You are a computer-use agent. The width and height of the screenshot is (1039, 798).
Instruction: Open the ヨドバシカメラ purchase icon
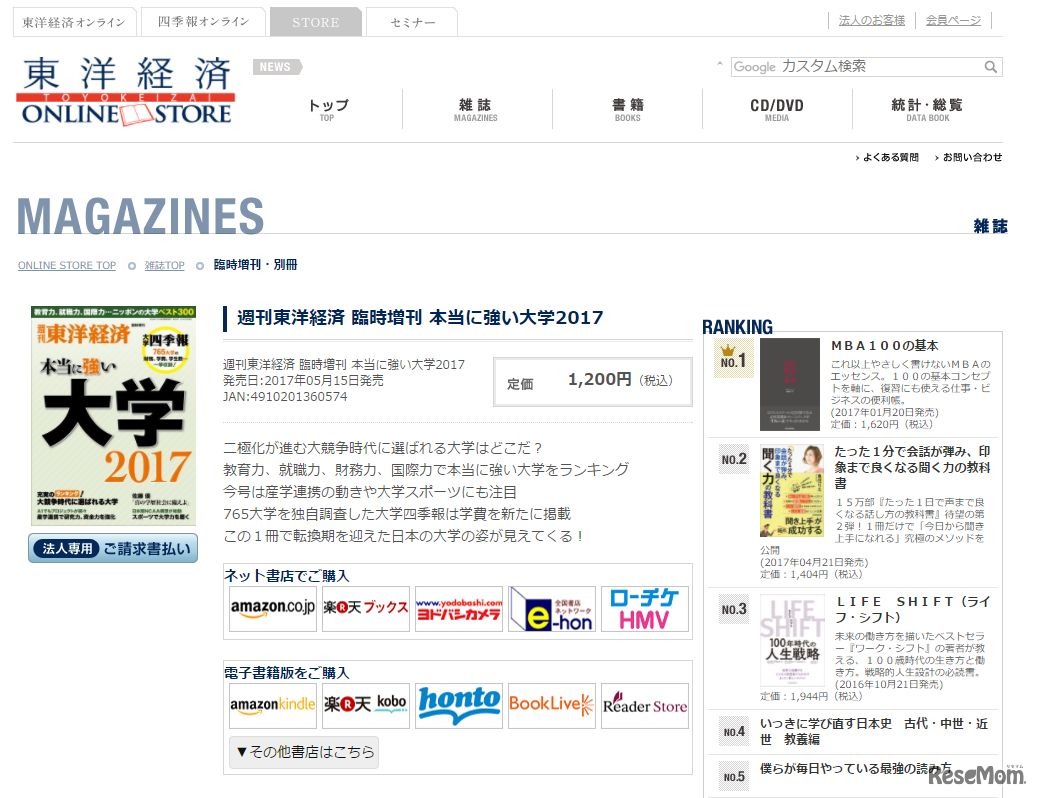click(x=459, y=608)
